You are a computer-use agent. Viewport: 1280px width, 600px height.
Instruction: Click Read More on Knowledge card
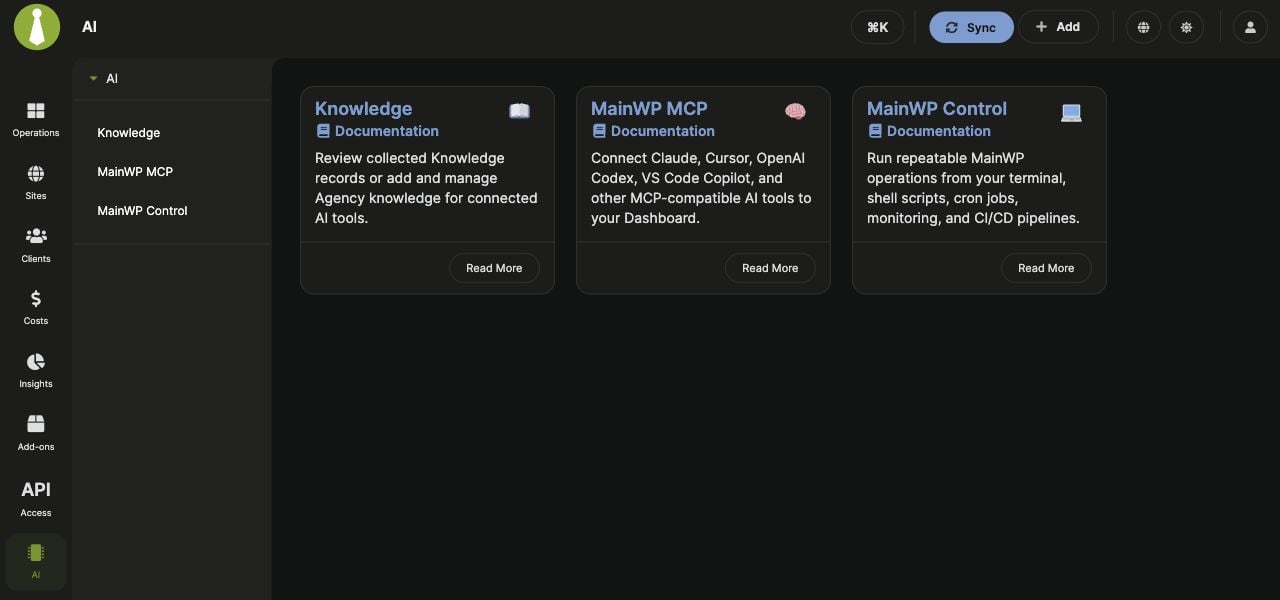[494, 268]
